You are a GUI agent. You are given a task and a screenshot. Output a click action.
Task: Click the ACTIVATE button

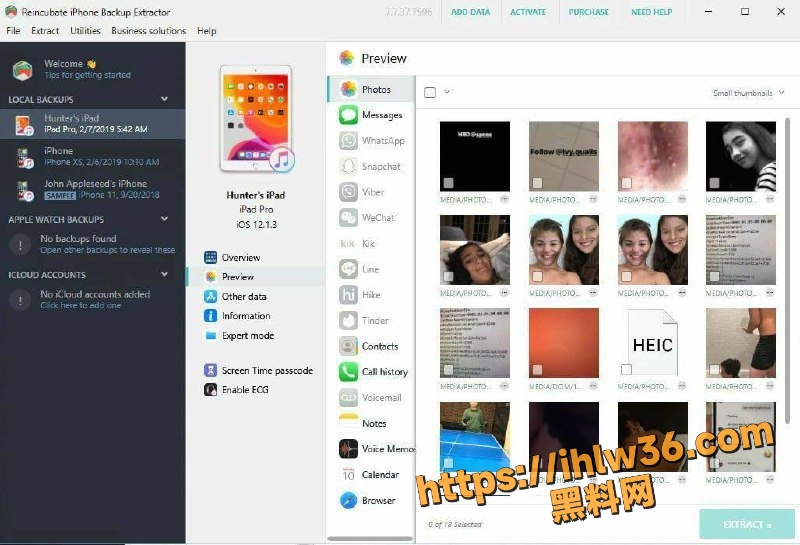[x=528, y=12]
